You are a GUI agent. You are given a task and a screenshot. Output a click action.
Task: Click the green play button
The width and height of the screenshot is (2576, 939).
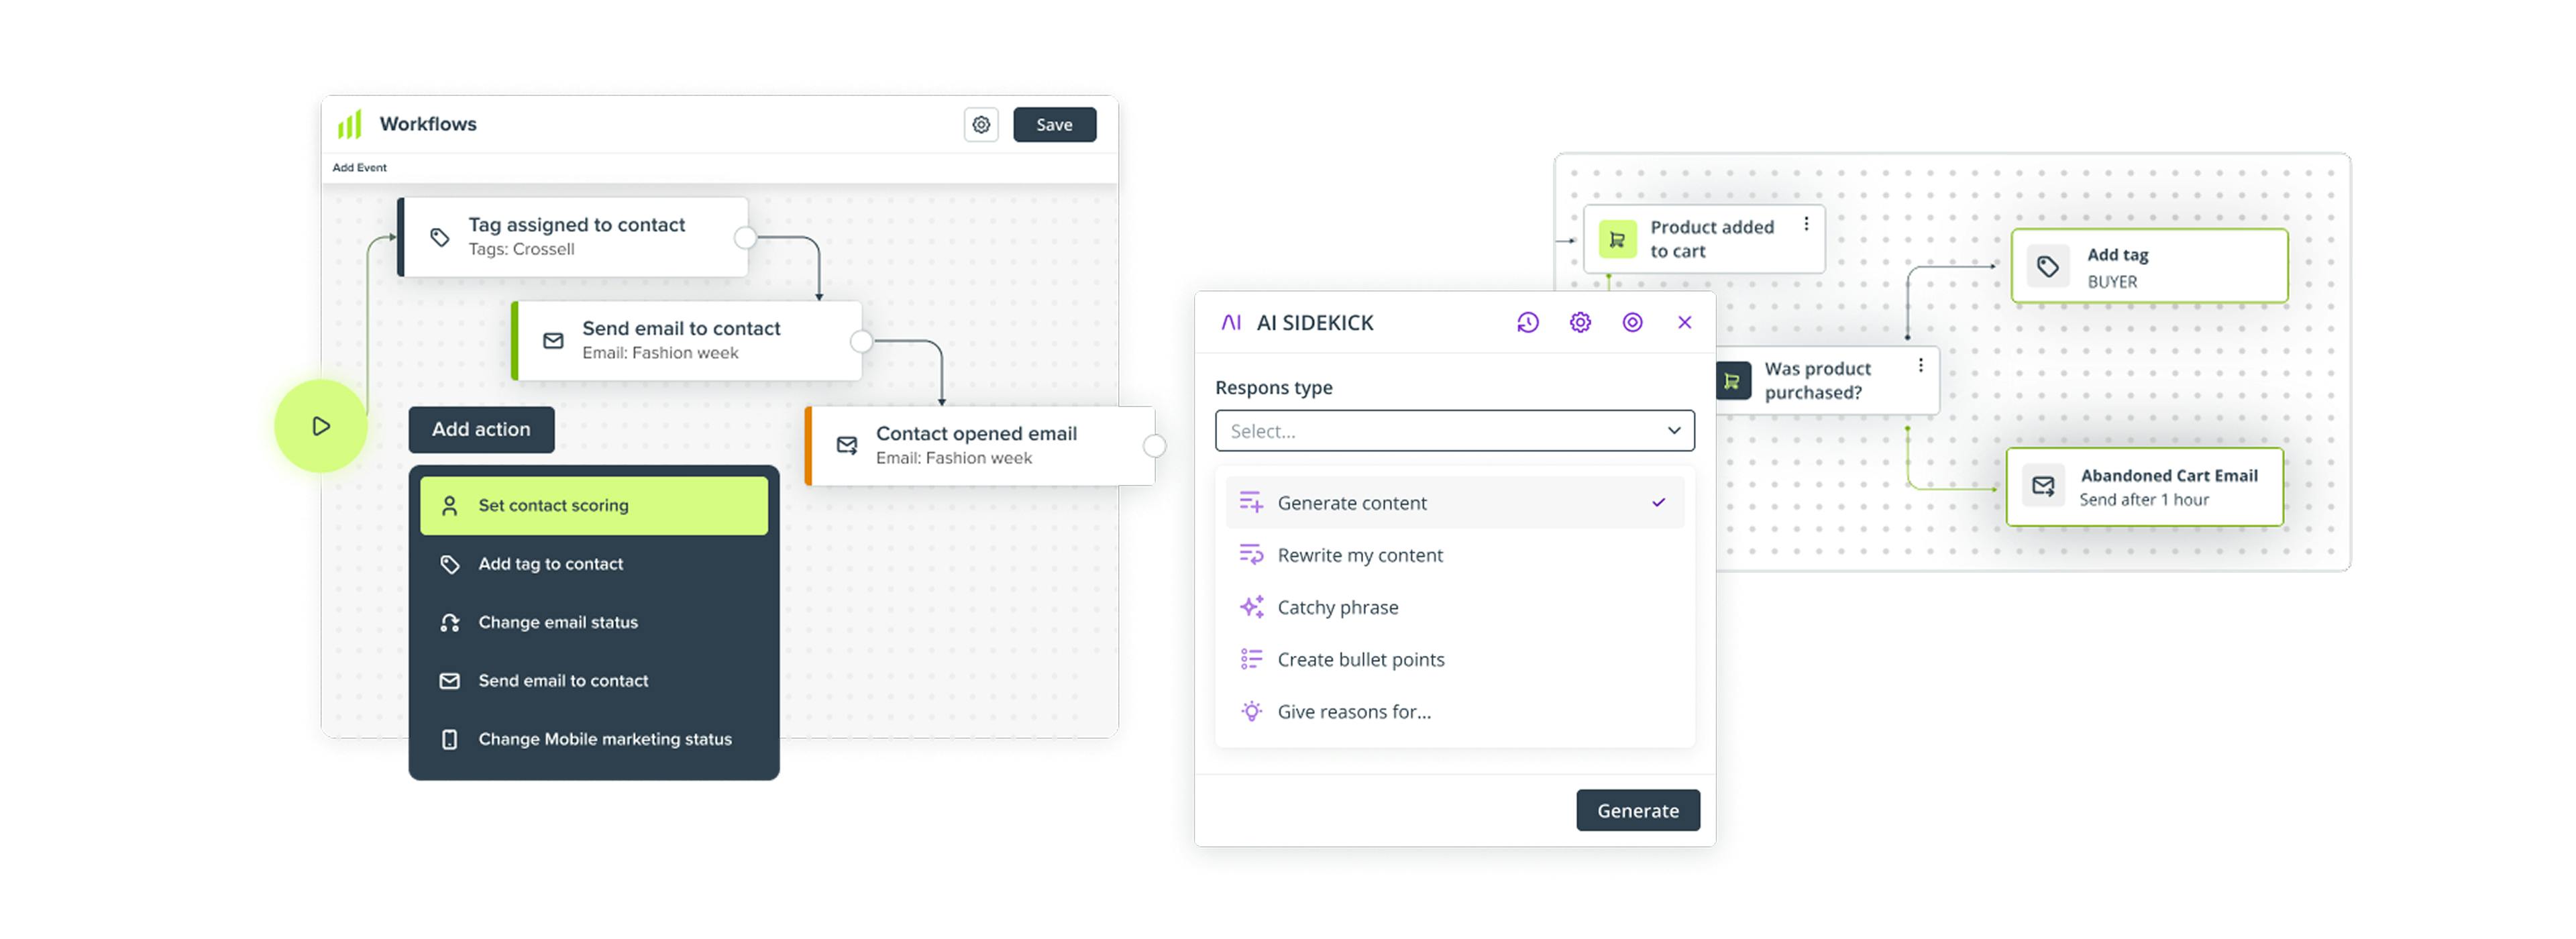coord(320,426)
